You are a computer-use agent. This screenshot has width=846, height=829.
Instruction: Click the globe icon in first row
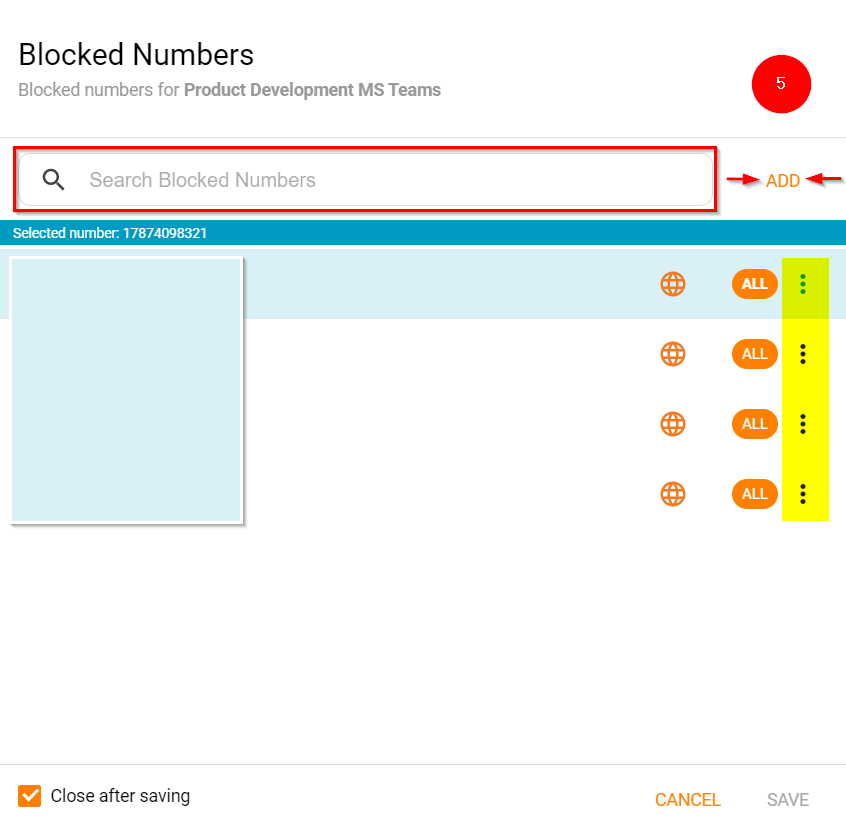[673, 284]
